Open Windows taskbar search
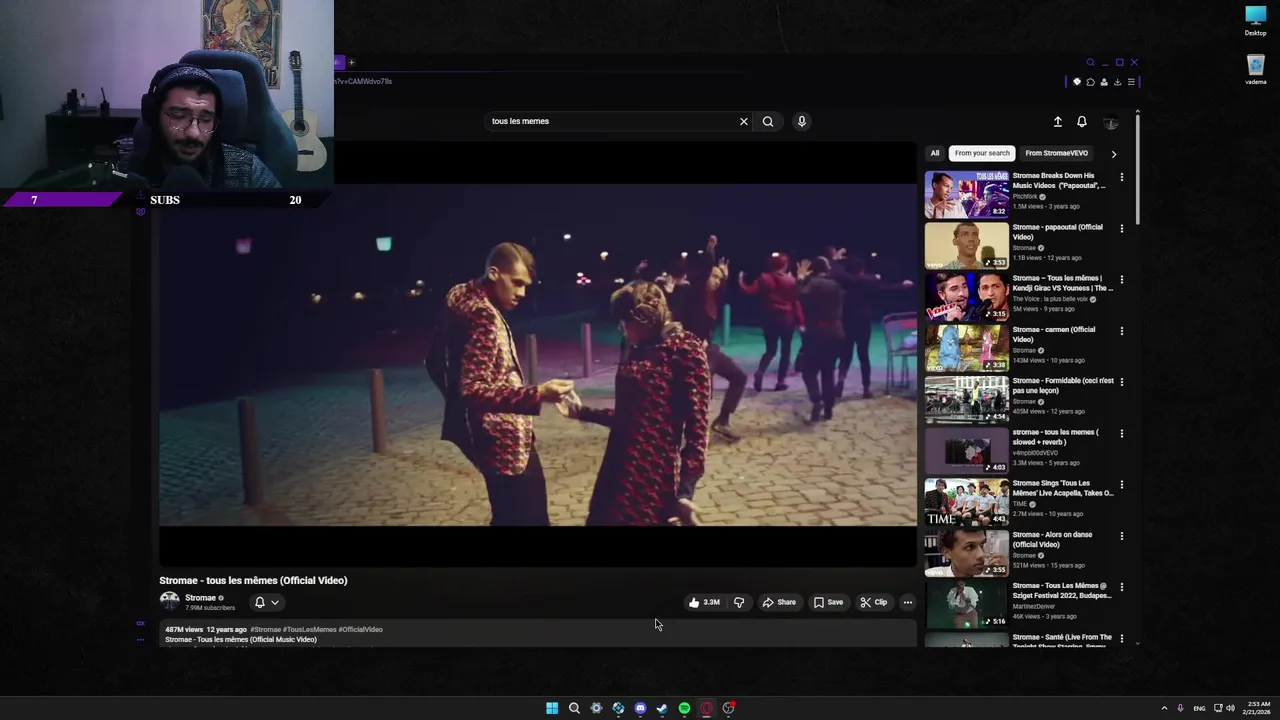The image size is (1280, 720). [x=574, y=708]
